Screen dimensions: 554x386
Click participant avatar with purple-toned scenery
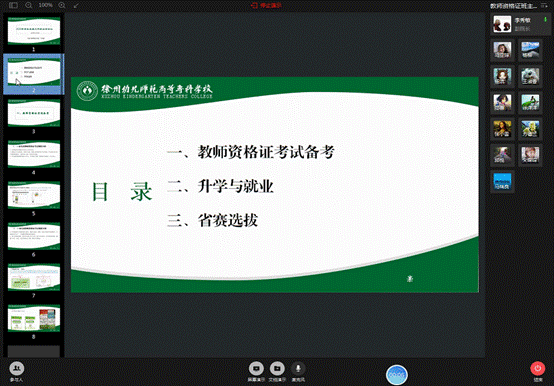click(x=502, y=155)
